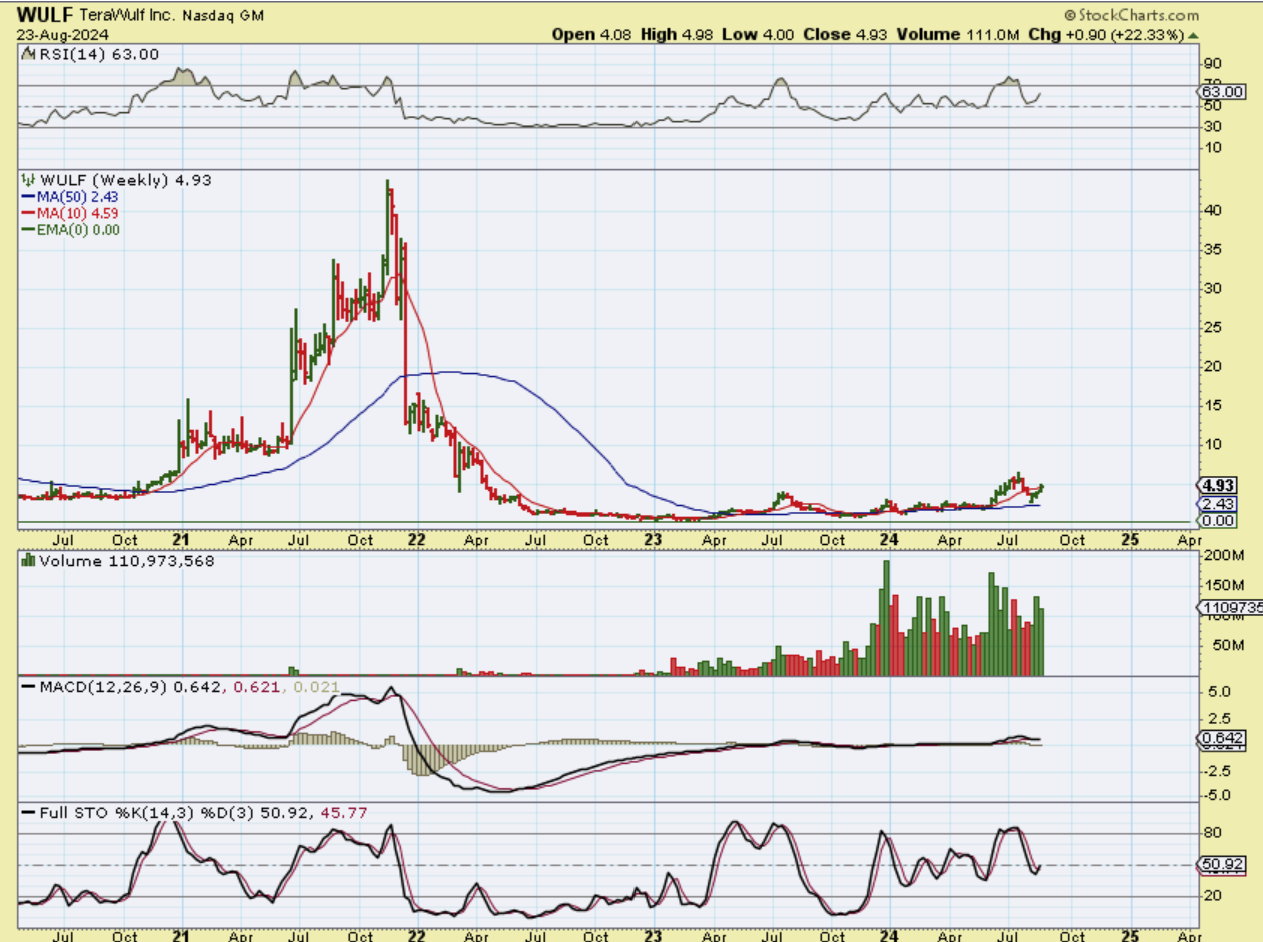1263x942 pixels.
Task: Open the StockCharts.com copyright link
Action: coord(1131,15)
